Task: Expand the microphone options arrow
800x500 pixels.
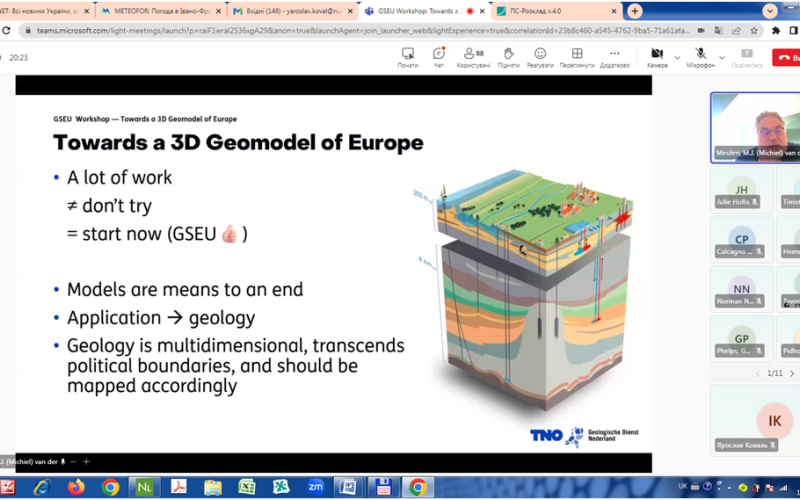Action: [722, 58]
